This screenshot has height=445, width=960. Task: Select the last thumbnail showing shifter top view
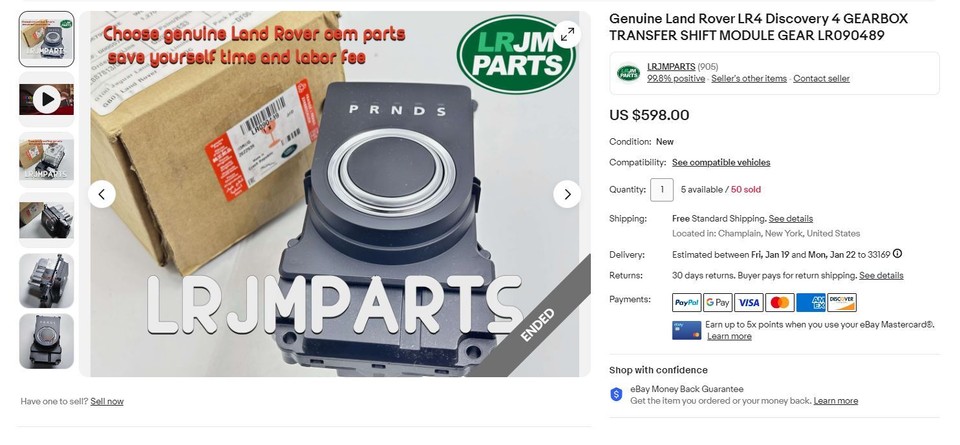click(47, 342)
